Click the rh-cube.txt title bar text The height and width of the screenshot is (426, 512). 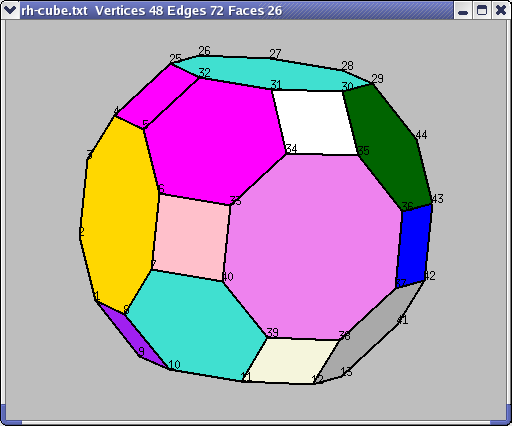[x=152, y=11]
